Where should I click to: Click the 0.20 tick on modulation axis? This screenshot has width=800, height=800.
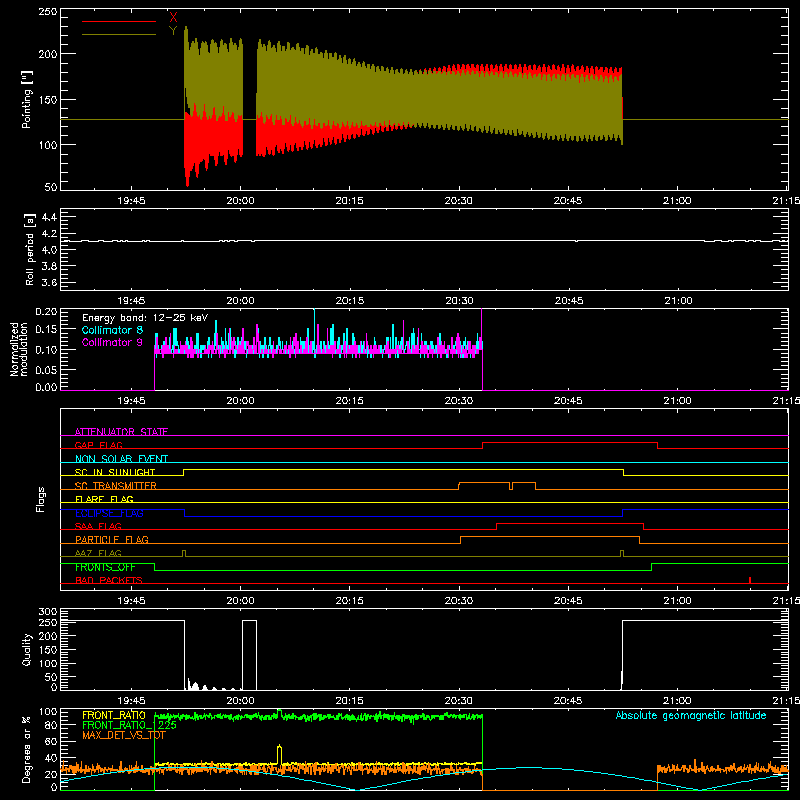(x=46, y=312)
